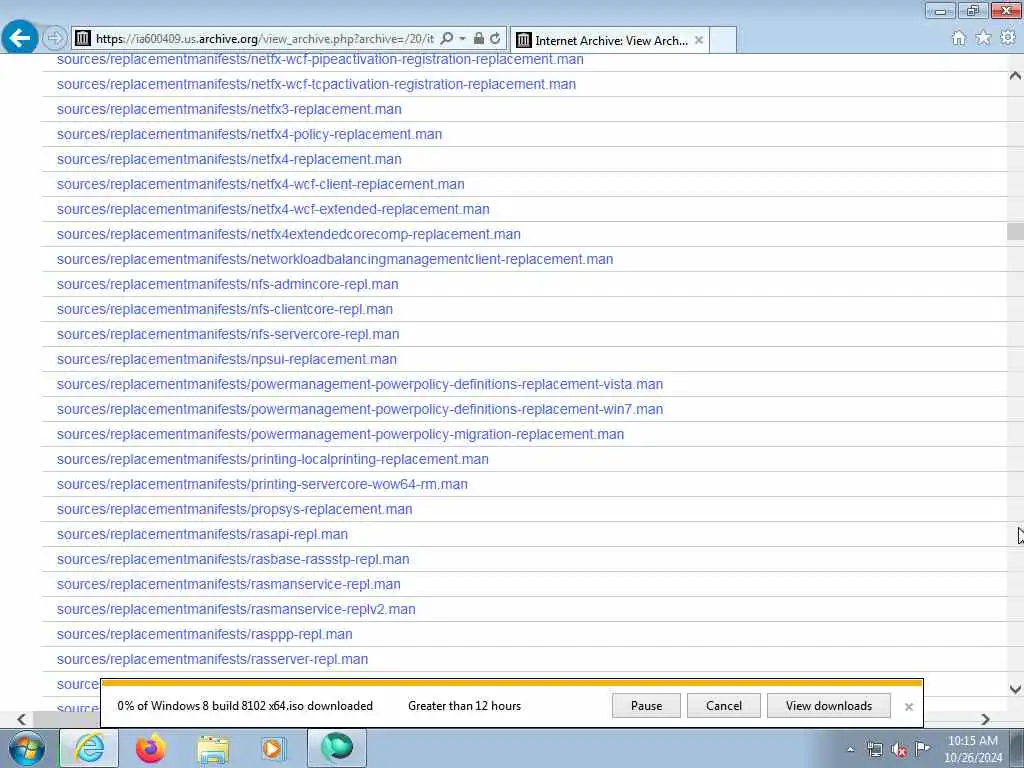Screen dimensions: 1024x768
Task: Open netfx4extendedcorecomp-replacement.man link
Action: point(289,234)
